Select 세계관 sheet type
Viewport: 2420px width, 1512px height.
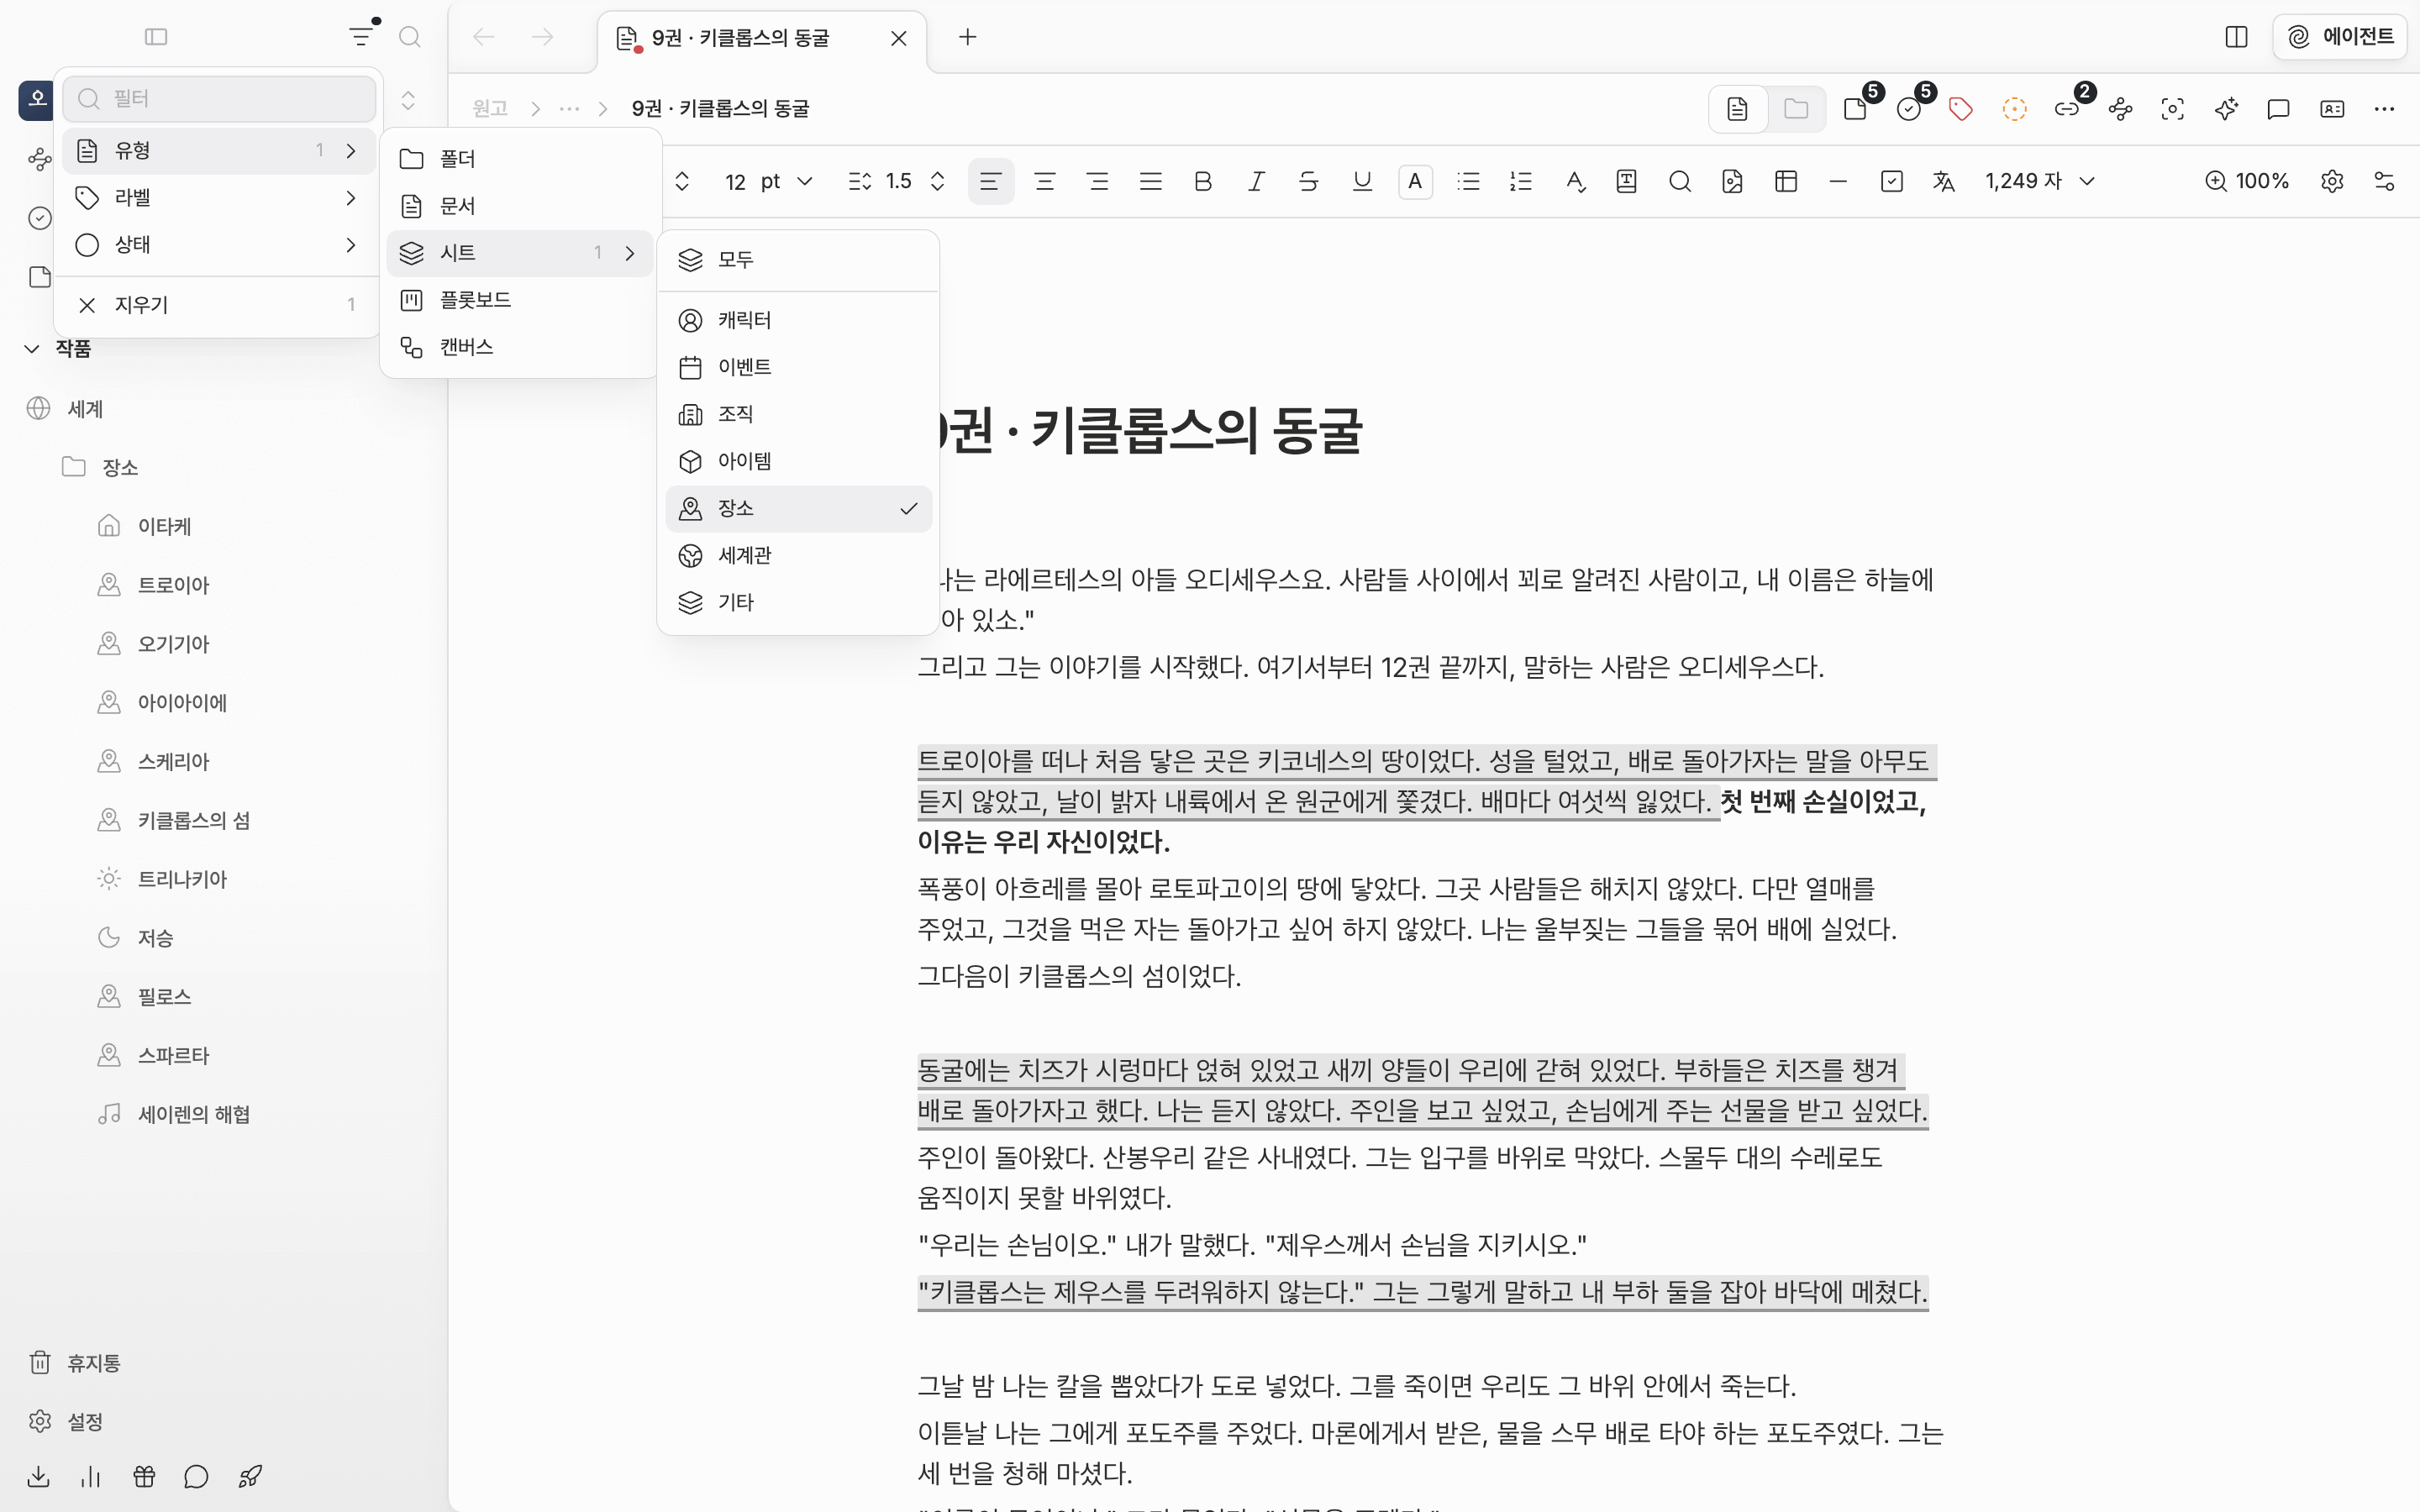(x=798, y=555)
